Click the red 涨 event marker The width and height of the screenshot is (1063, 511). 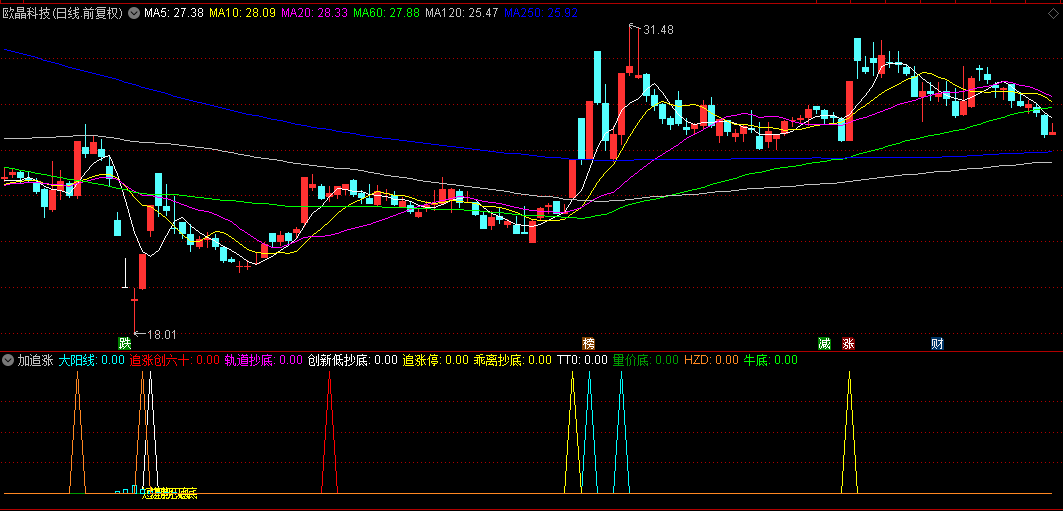tap(848, 343)
